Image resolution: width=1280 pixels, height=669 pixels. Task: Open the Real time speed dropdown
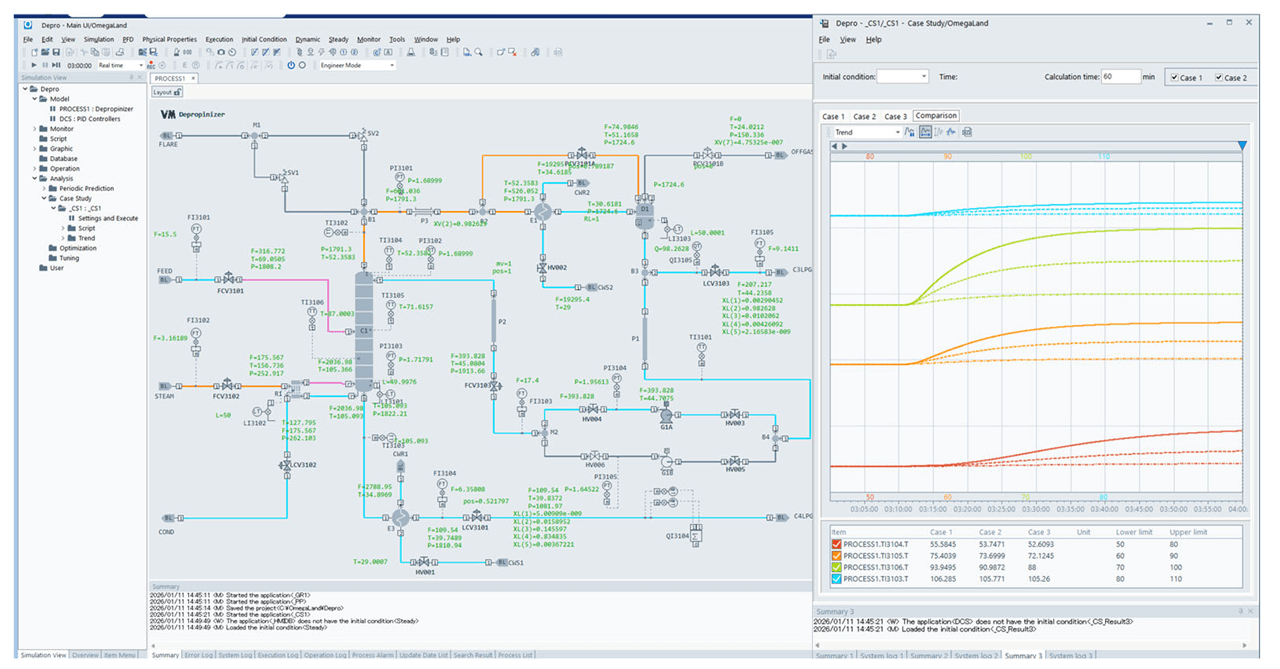click(x=140, y=65)
